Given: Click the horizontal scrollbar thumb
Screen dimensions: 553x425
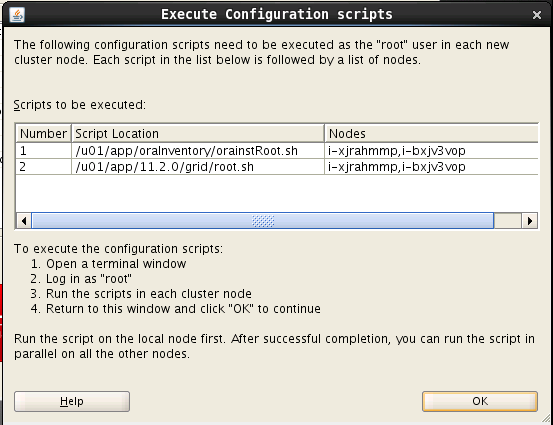Looking at the screenshot, I should (262, 221).
